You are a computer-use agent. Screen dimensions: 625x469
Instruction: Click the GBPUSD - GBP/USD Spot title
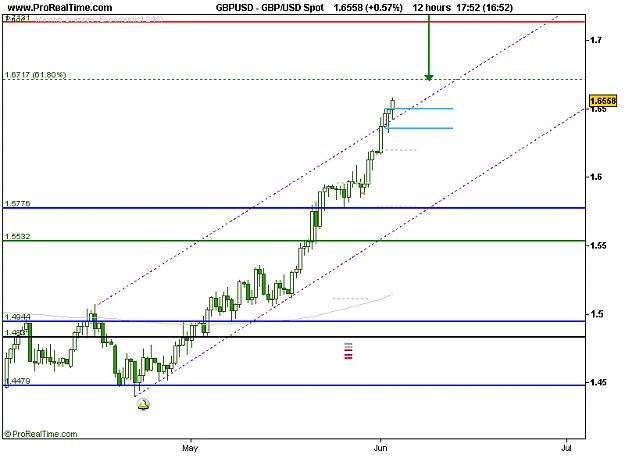[270, 8]
